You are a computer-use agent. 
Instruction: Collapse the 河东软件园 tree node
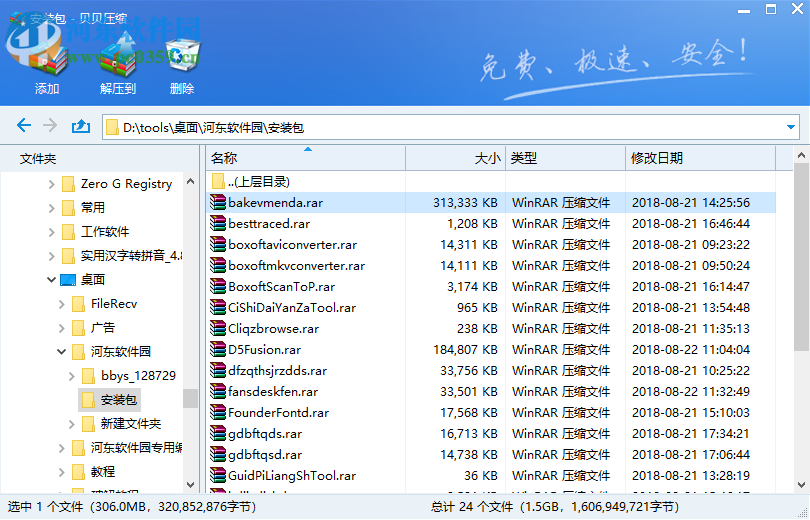click(x=61, y=352)
